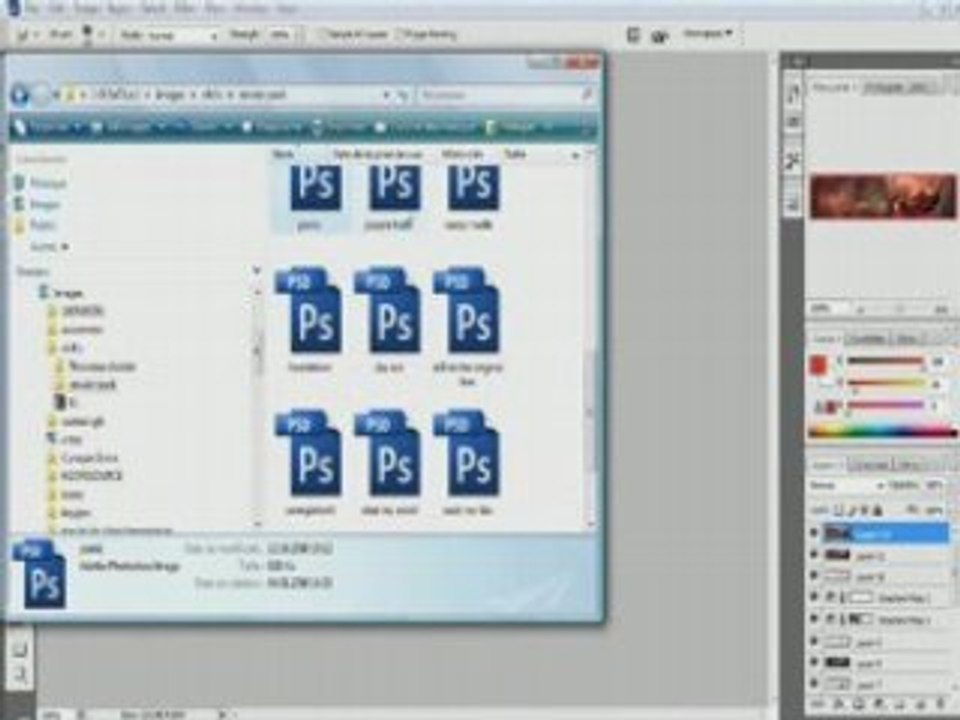The width and height of the screenshot is (960, 720).
Task: Hide the lower Gradient Map layer
Action: pyautogui.click(x=814, y=620)
